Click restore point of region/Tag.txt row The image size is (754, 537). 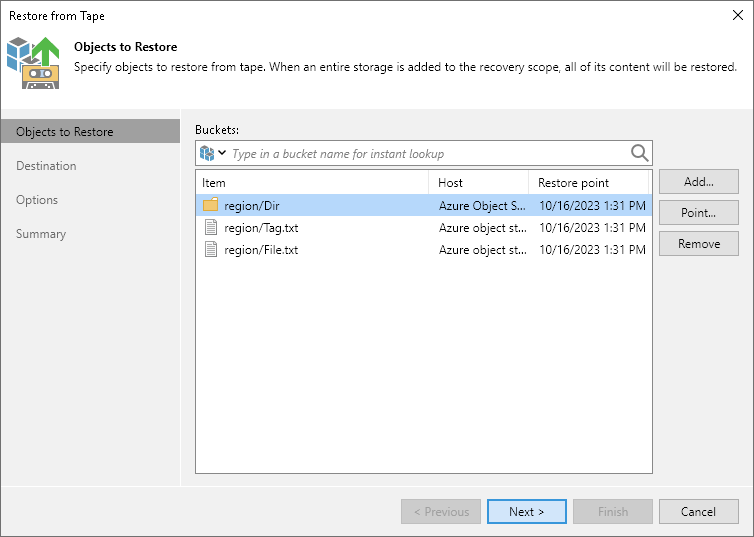[592, 228]
